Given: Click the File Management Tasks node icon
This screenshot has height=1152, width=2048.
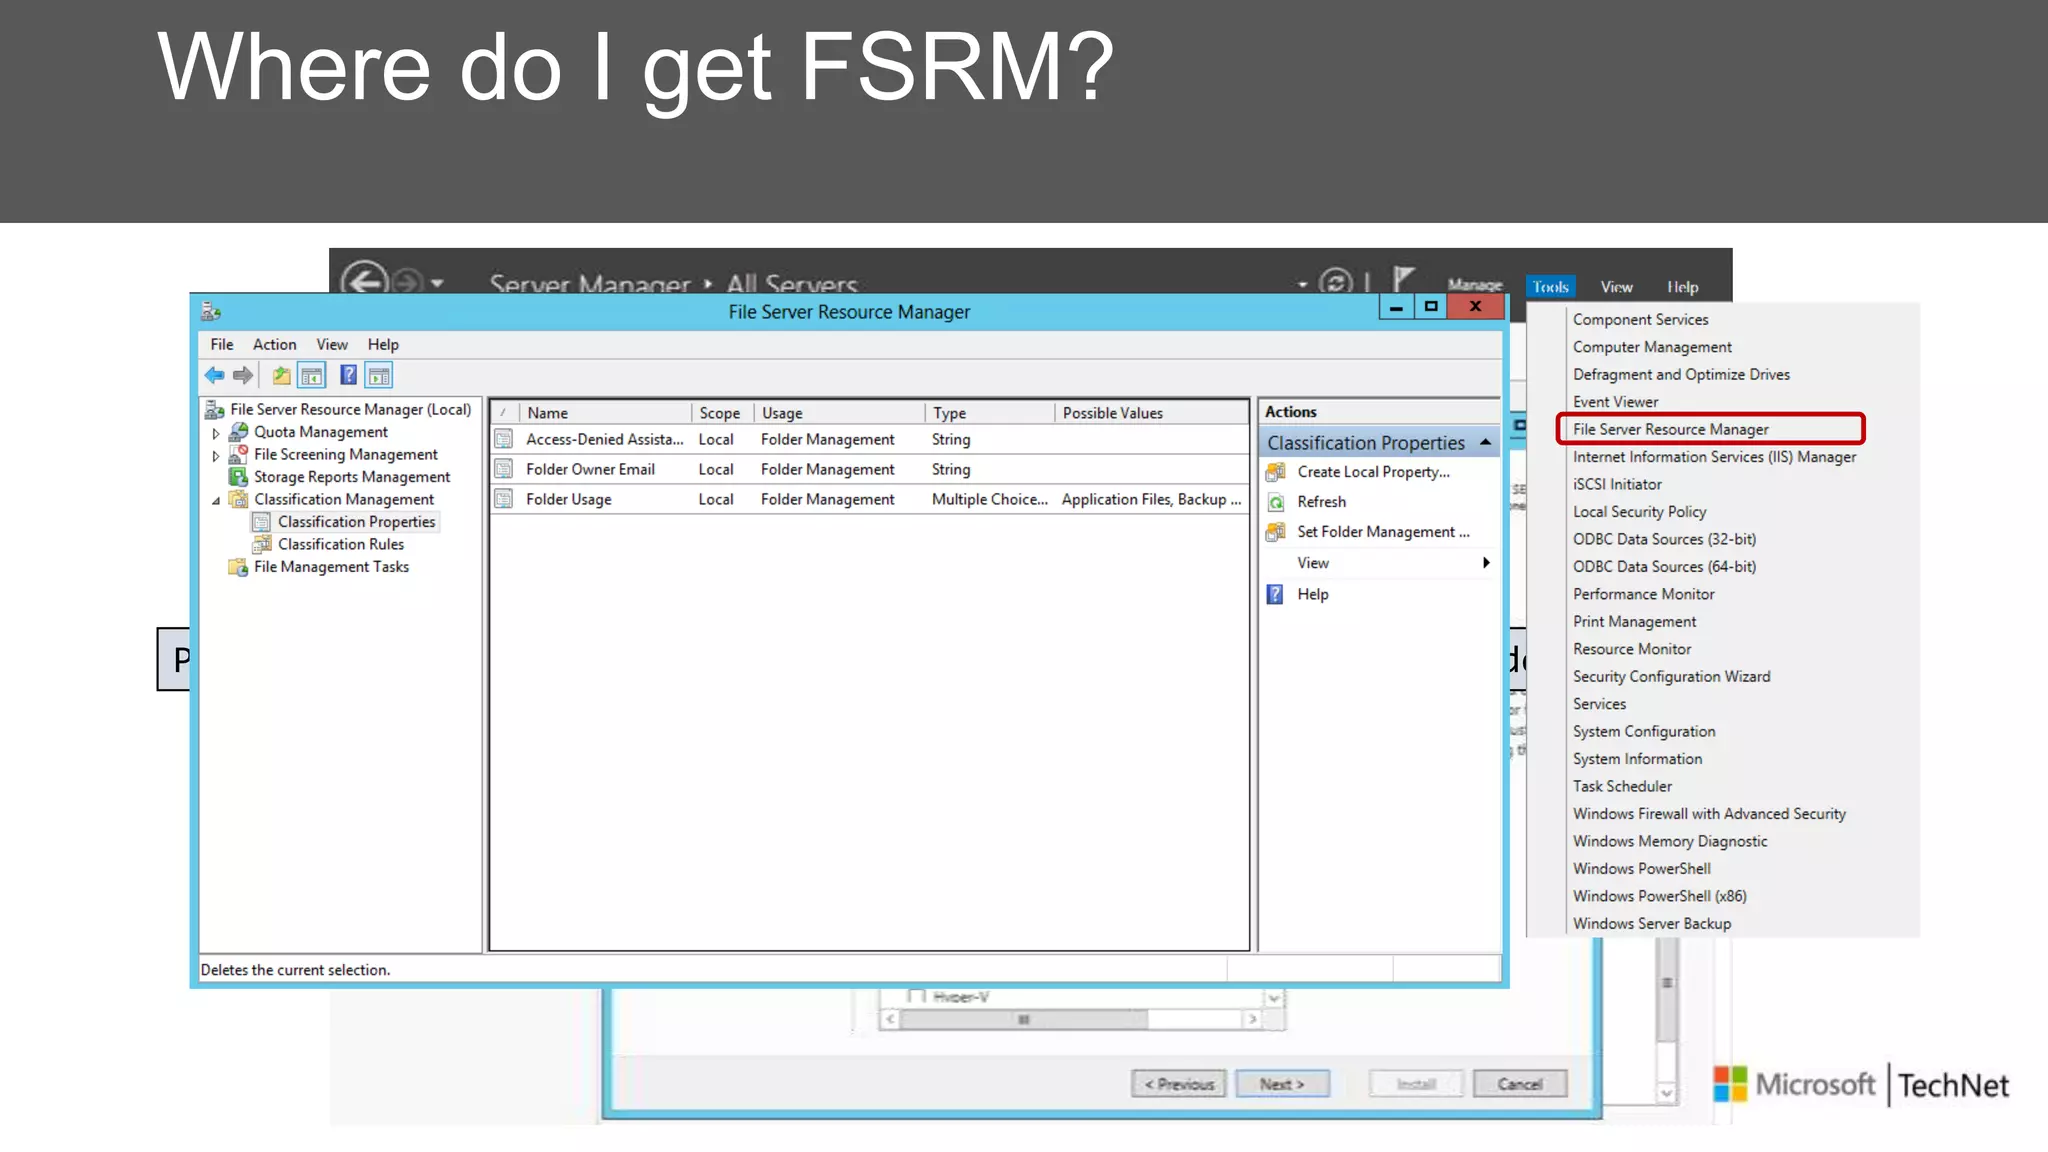Looking at the screenshot, I should pos(238,567).
